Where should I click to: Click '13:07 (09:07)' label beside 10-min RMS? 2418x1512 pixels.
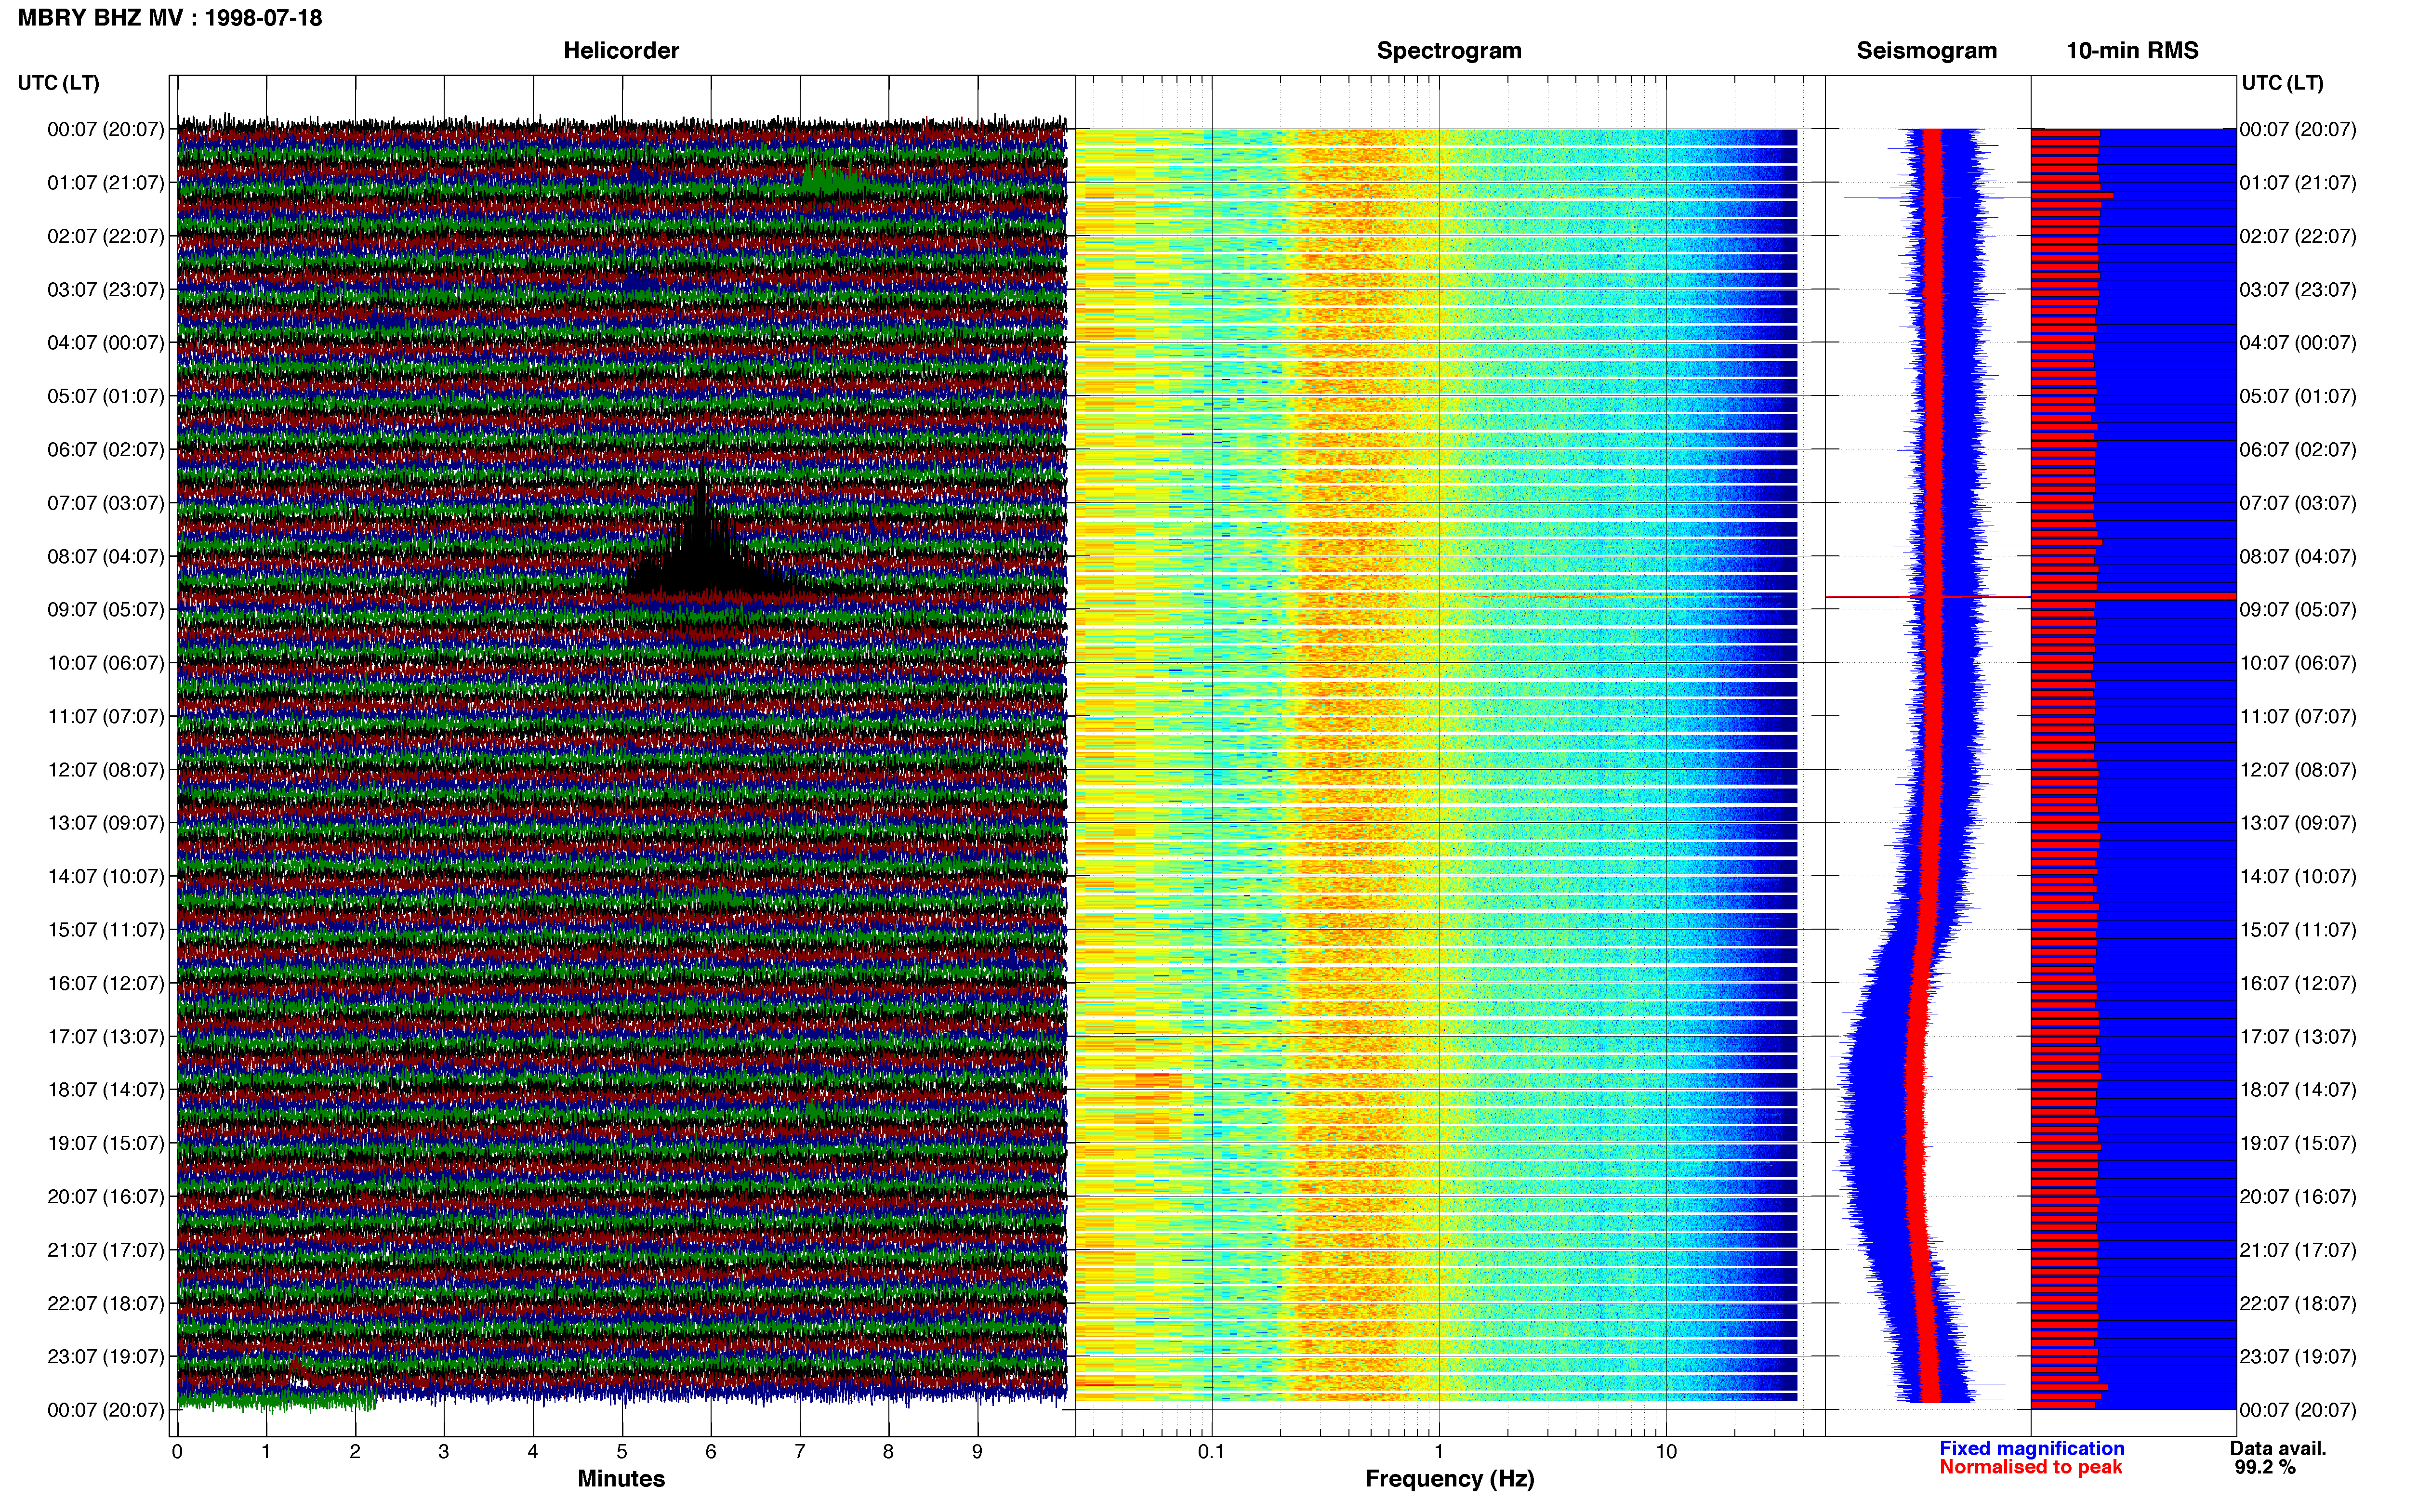[2298, 823]
